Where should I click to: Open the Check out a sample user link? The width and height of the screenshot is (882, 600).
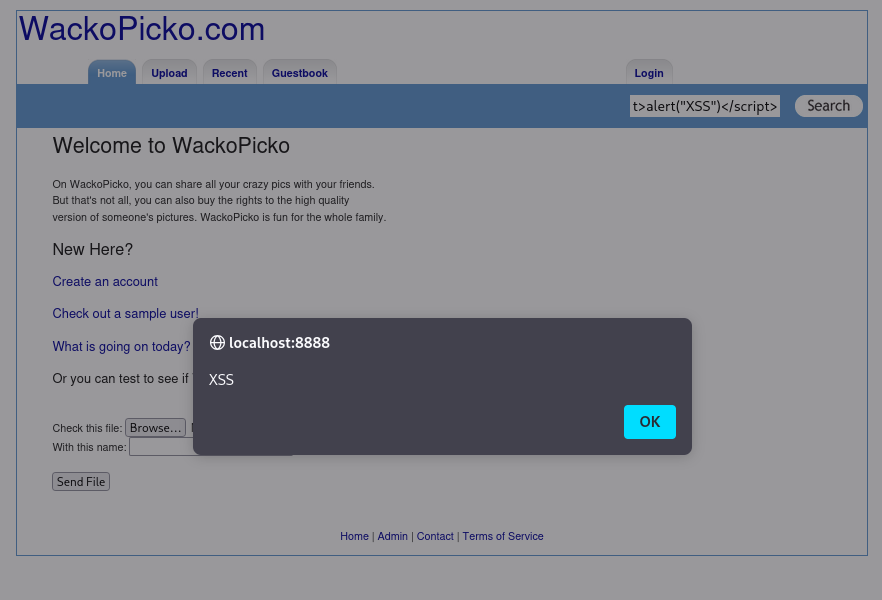pyautogui.click(x=125, y=314)
